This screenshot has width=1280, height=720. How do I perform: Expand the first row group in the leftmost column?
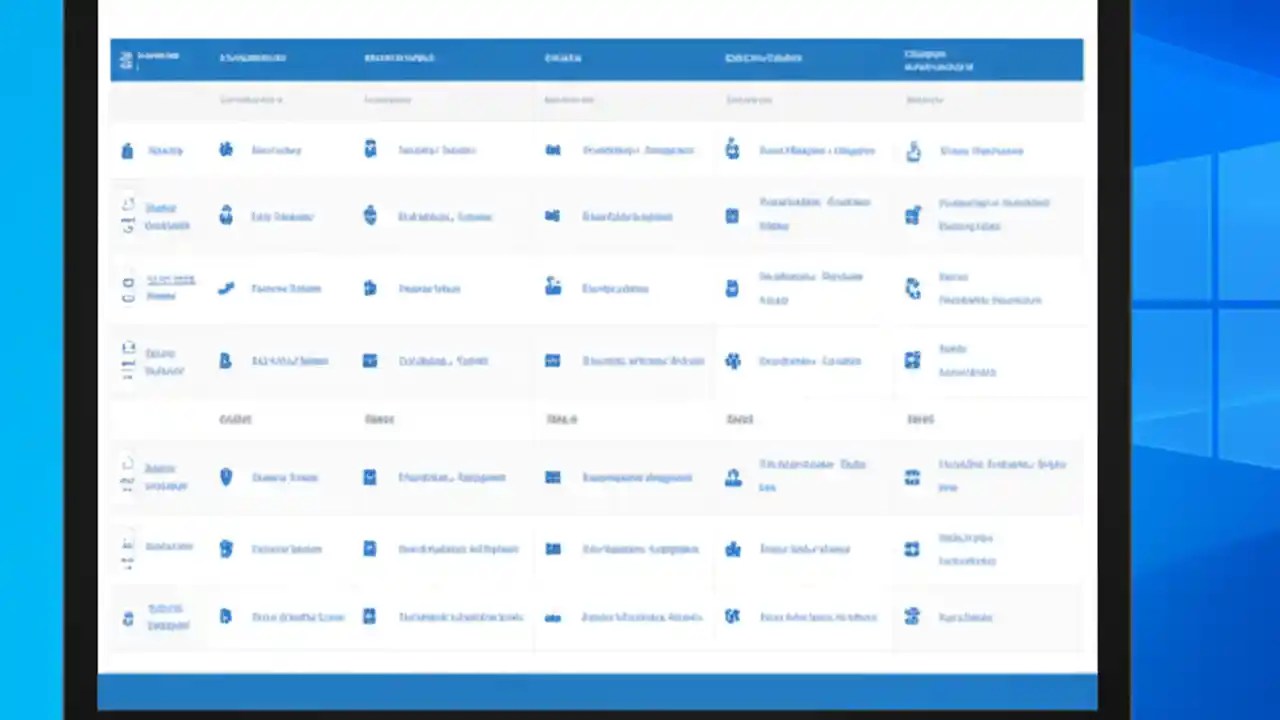127,150
